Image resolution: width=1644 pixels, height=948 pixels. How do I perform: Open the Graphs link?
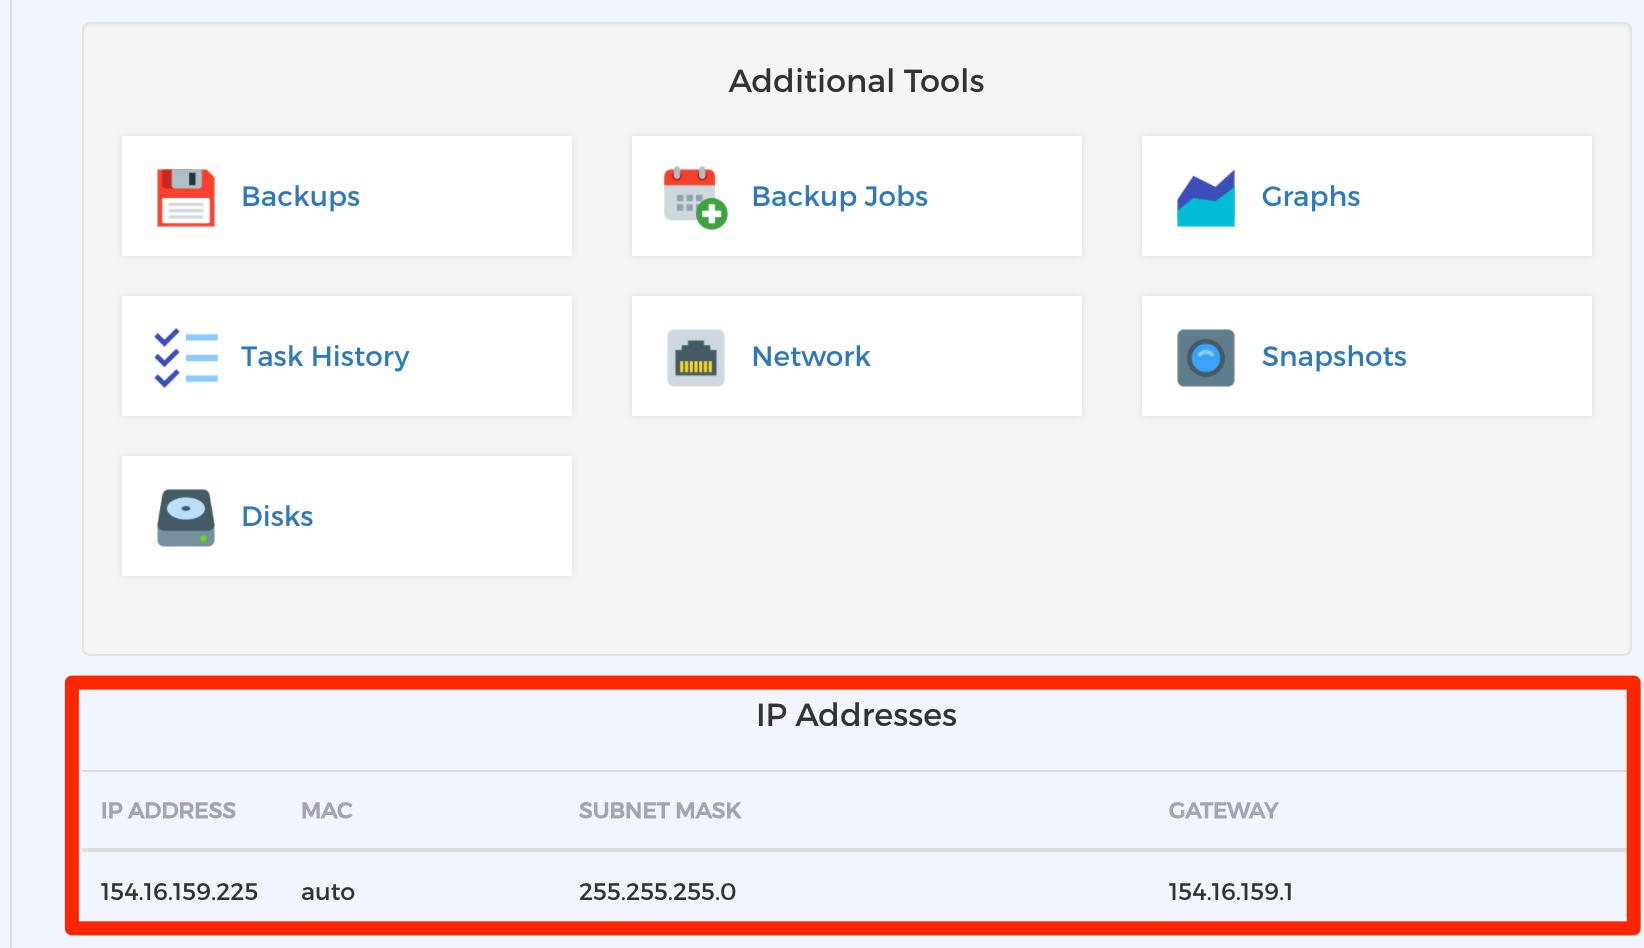[1310, 196]
